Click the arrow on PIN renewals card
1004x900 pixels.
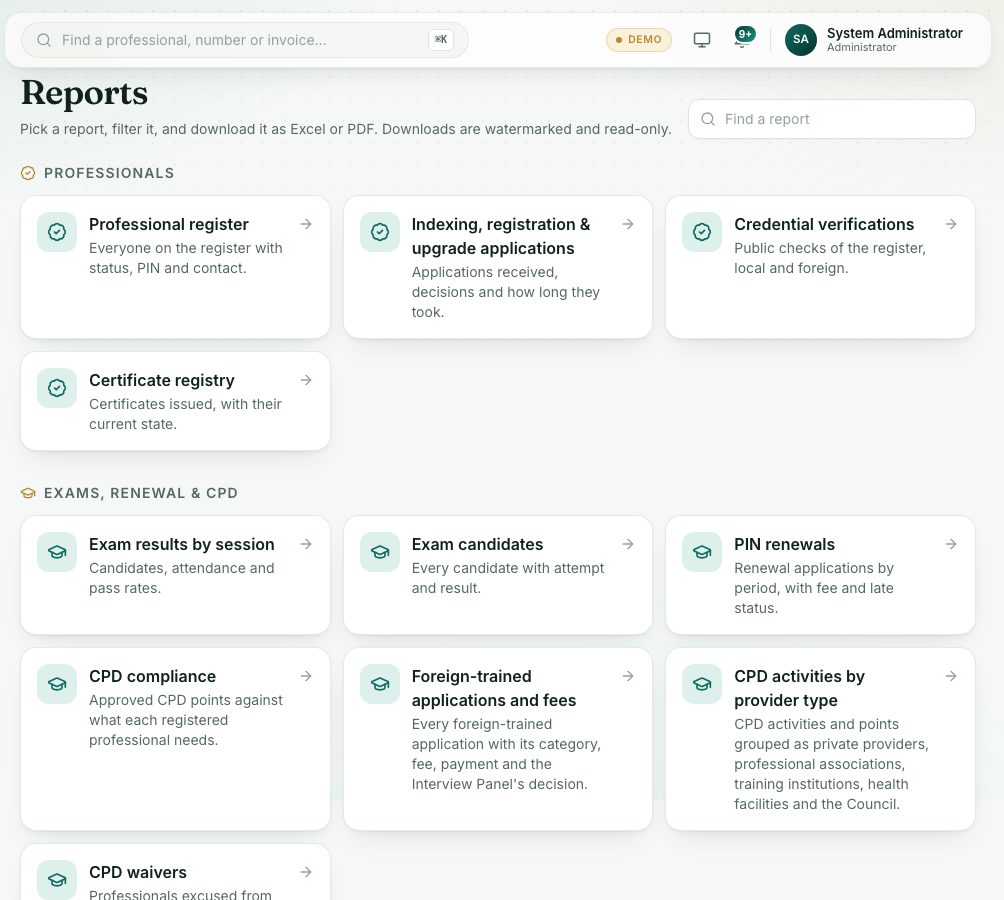point(951,544)
